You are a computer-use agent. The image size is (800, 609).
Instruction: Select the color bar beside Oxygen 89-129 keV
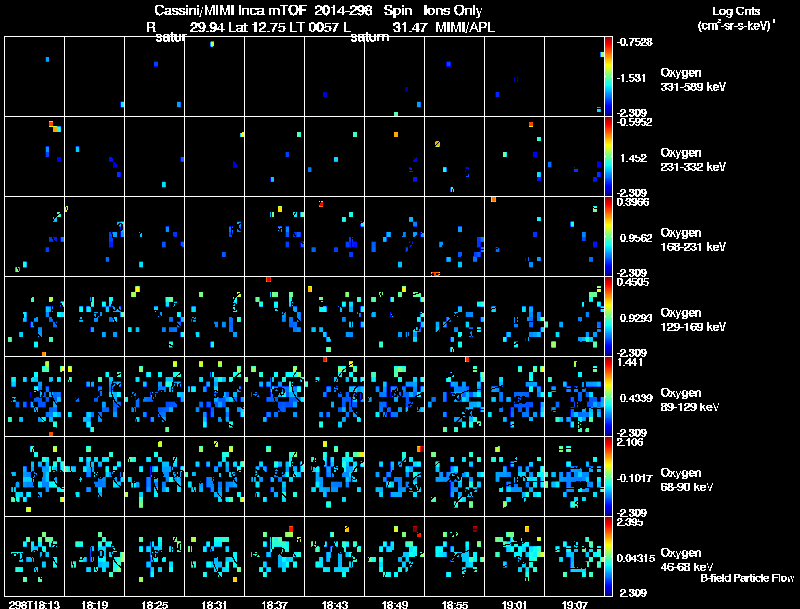pyautogui.click(x=609, y=396)
